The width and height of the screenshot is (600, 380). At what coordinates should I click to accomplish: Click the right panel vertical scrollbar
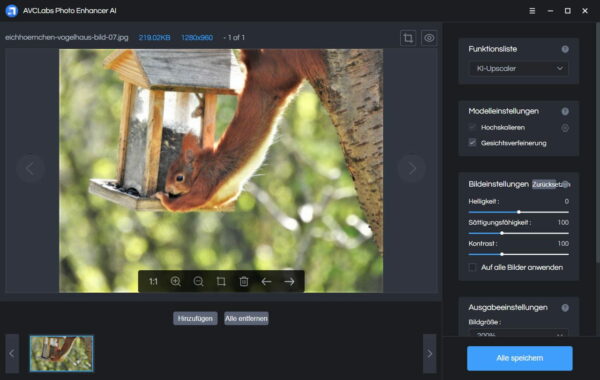coord(598,142)
